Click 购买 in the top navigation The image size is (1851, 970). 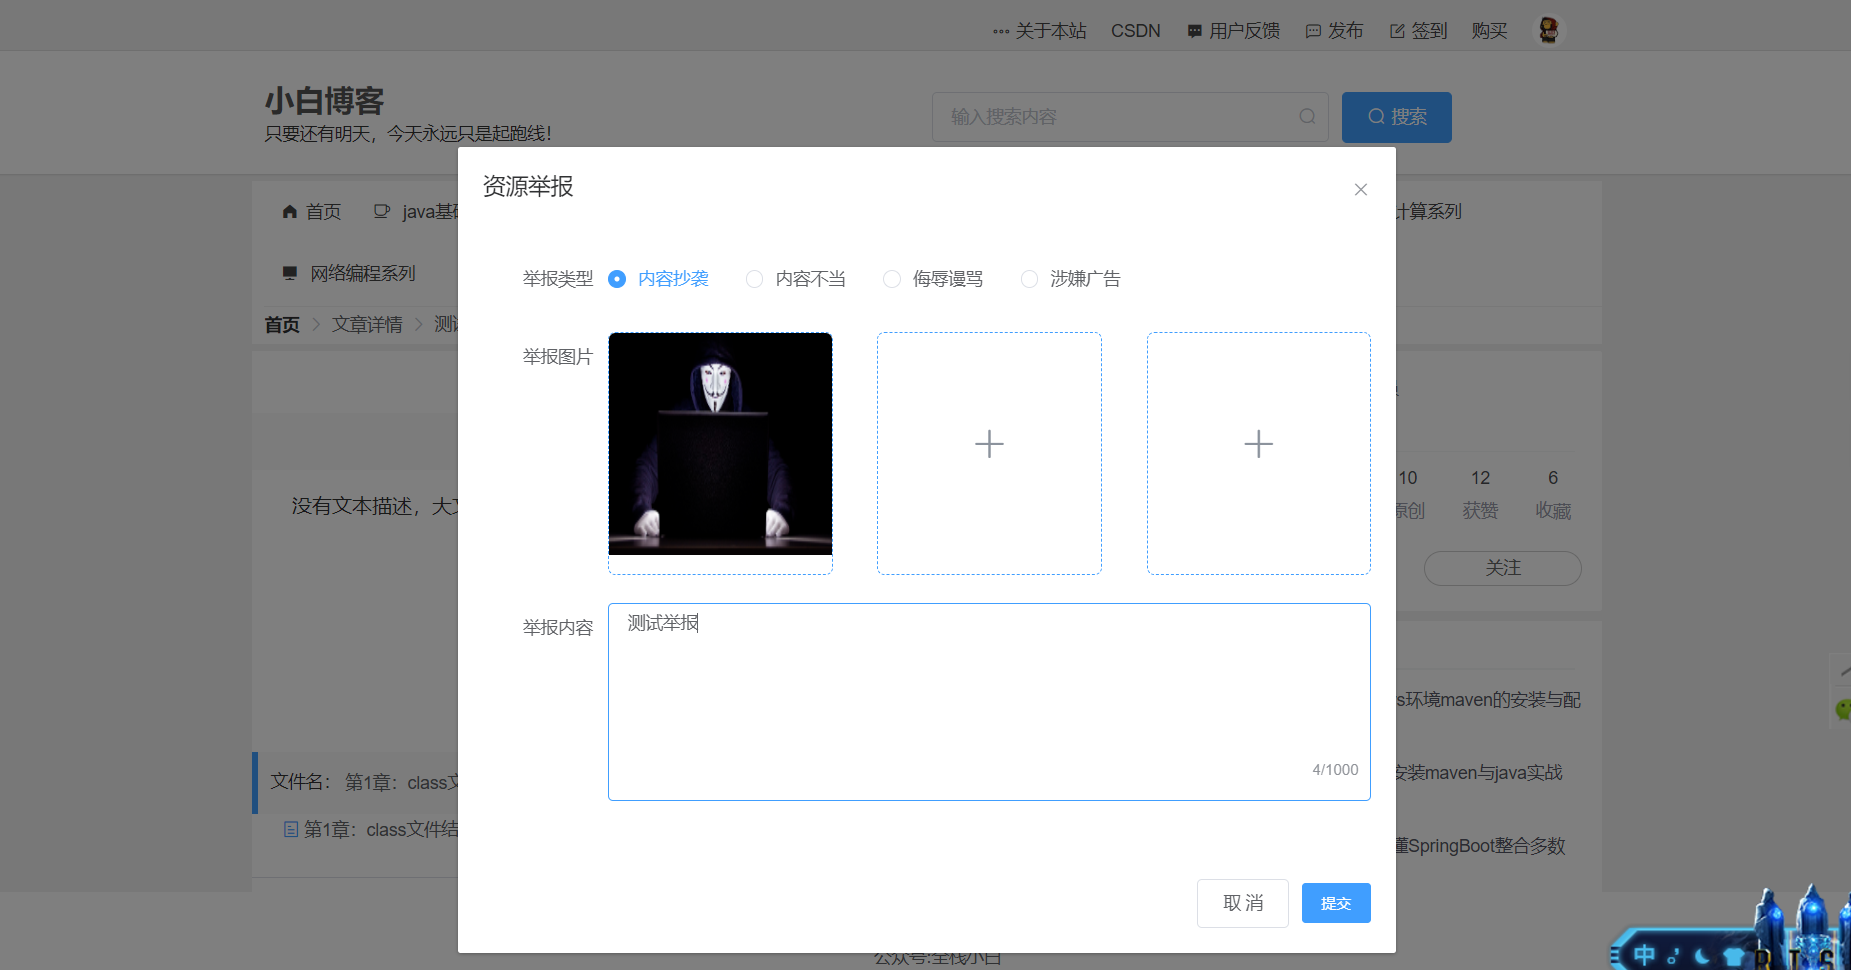1489,30
